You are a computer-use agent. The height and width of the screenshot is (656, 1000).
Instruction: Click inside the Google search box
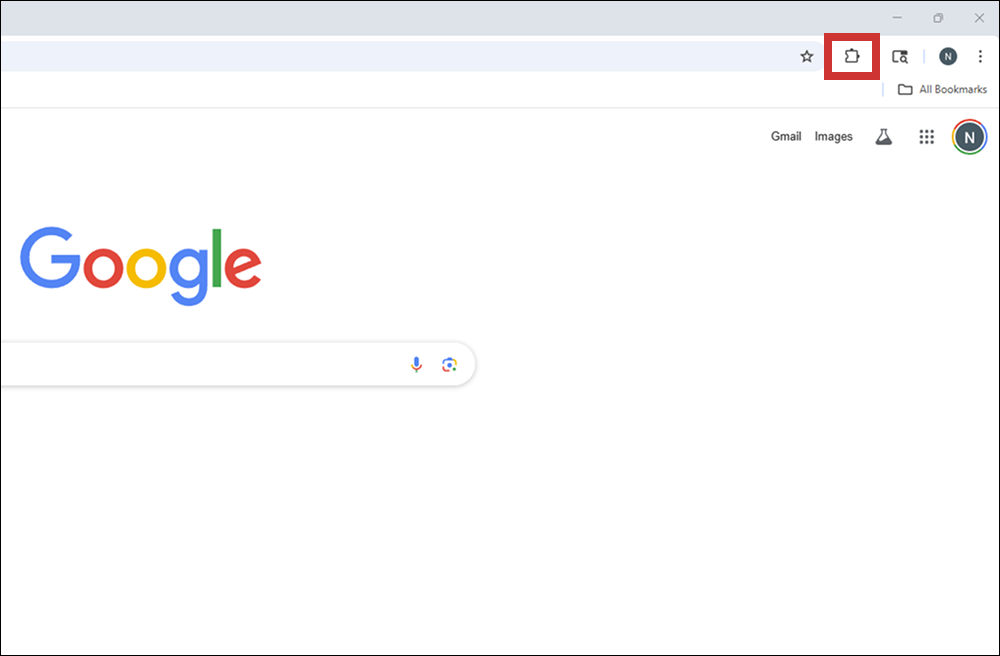pos(238,364)
